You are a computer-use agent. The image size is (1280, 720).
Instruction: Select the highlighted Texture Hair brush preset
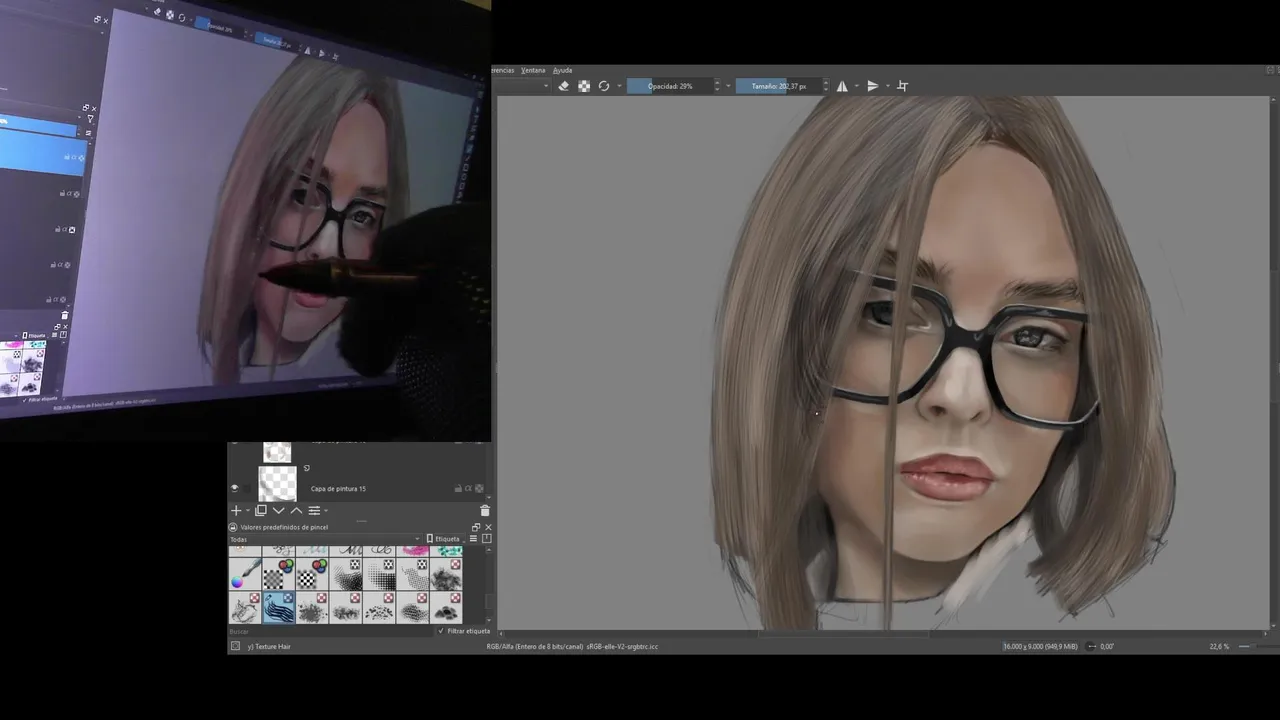pos(279,607)
